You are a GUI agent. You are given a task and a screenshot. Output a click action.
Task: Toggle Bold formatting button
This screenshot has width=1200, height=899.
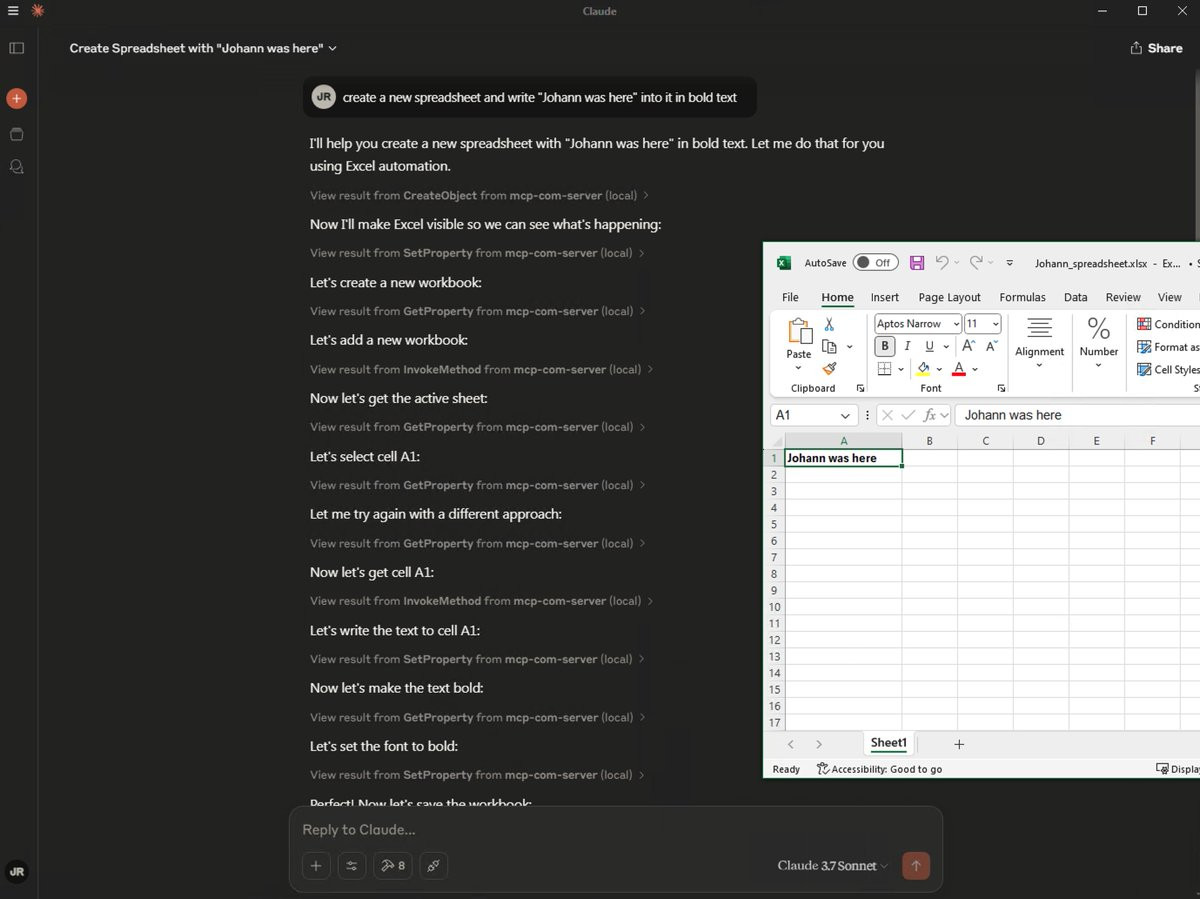pos(884,346)
